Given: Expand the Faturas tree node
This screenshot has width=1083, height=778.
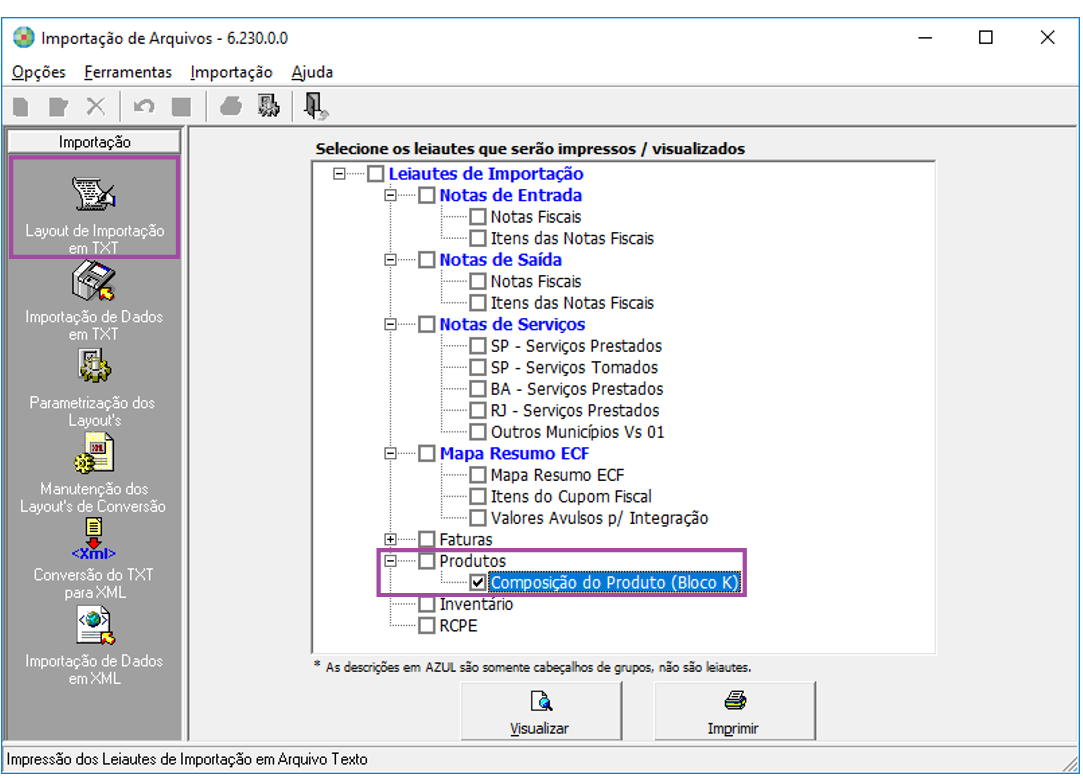Looking at the screenshot, I should click(391, 540).
